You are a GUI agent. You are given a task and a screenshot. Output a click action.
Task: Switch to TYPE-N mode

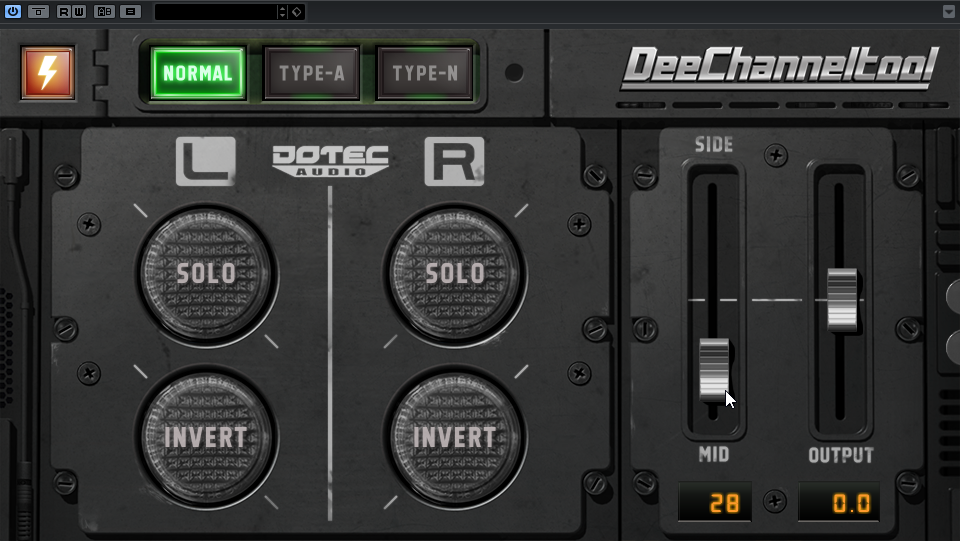425,73
